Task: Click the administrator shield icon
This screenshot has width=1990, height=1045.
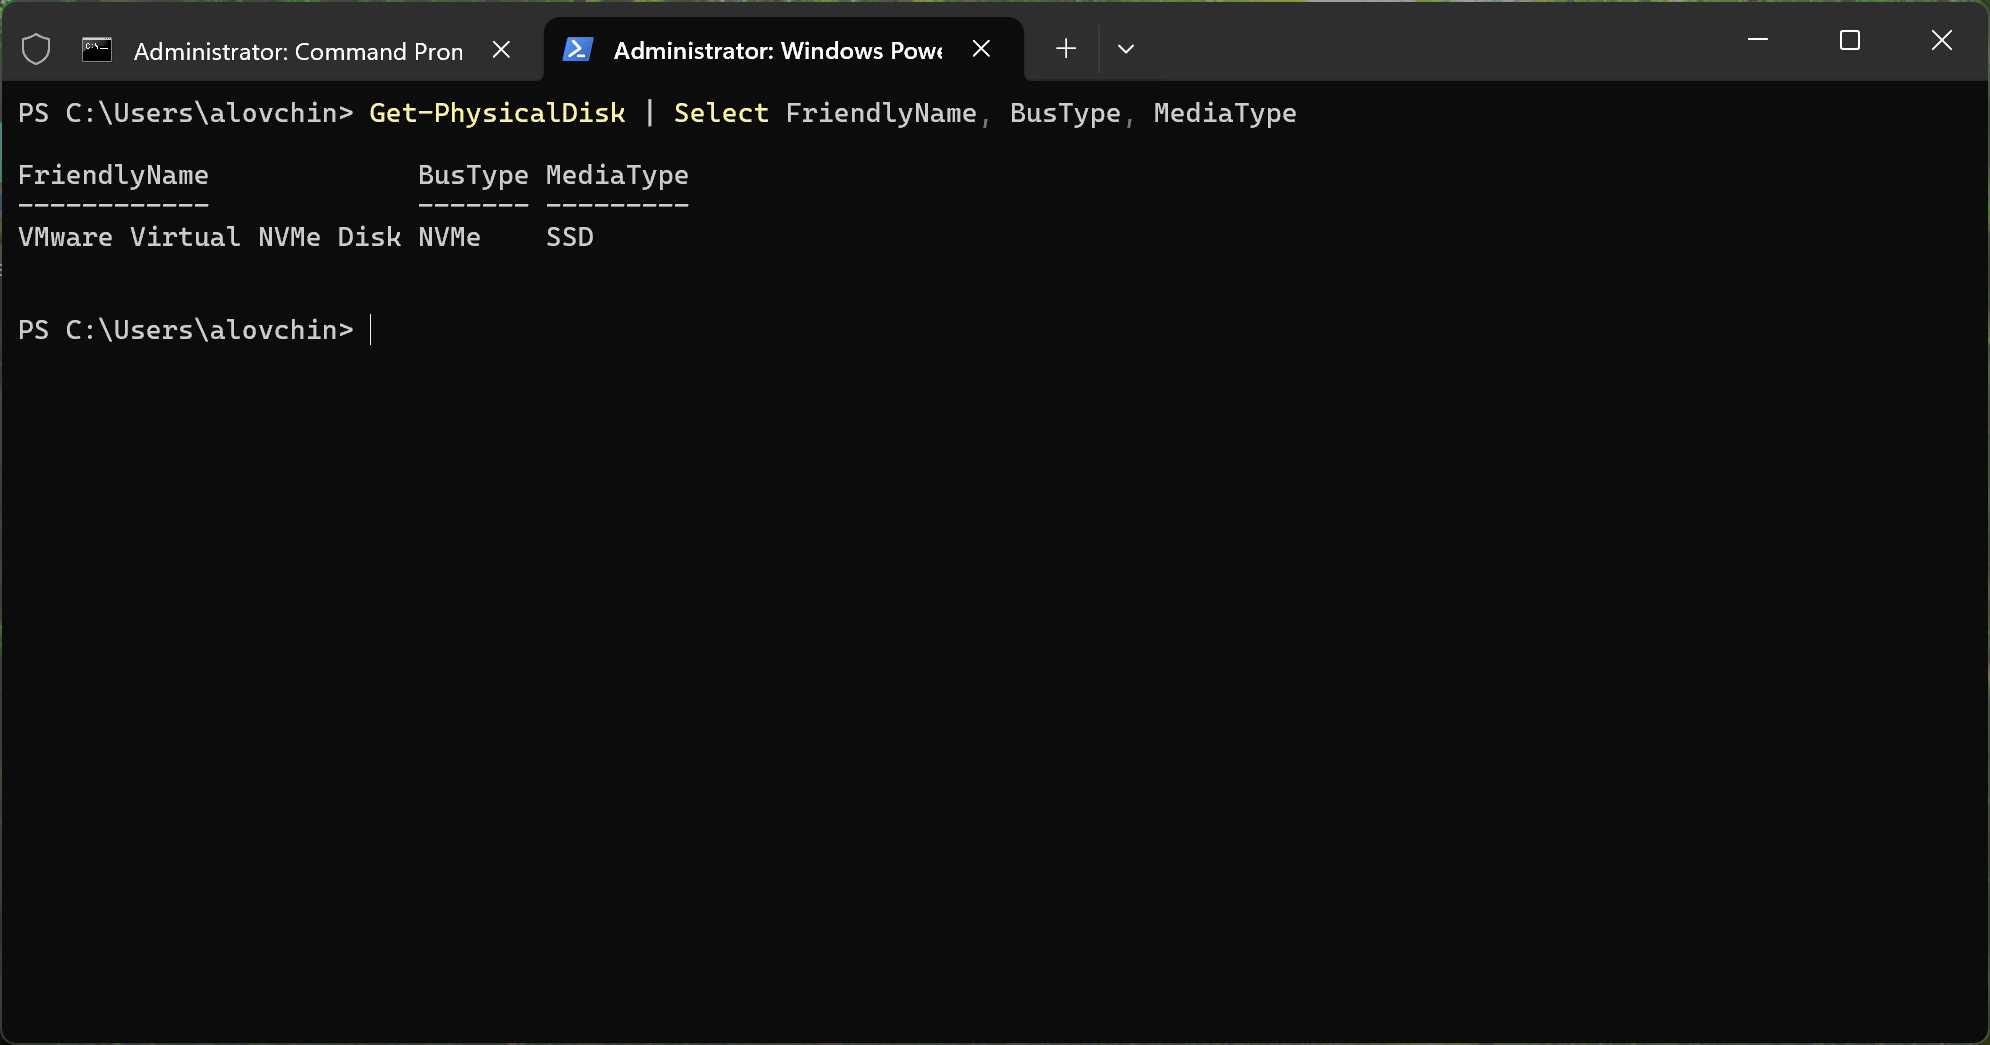Action: coord(36,49)
